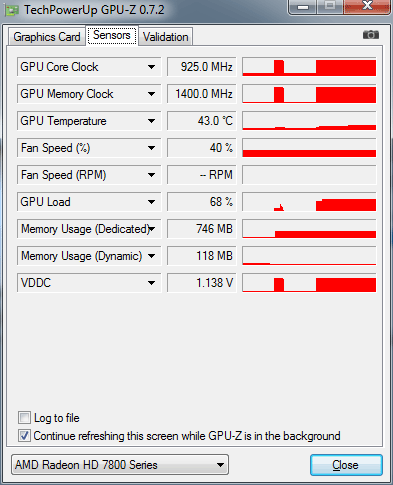Minimize the GPU-Z window
The image size is (393, 485).
tap(303, 6)
